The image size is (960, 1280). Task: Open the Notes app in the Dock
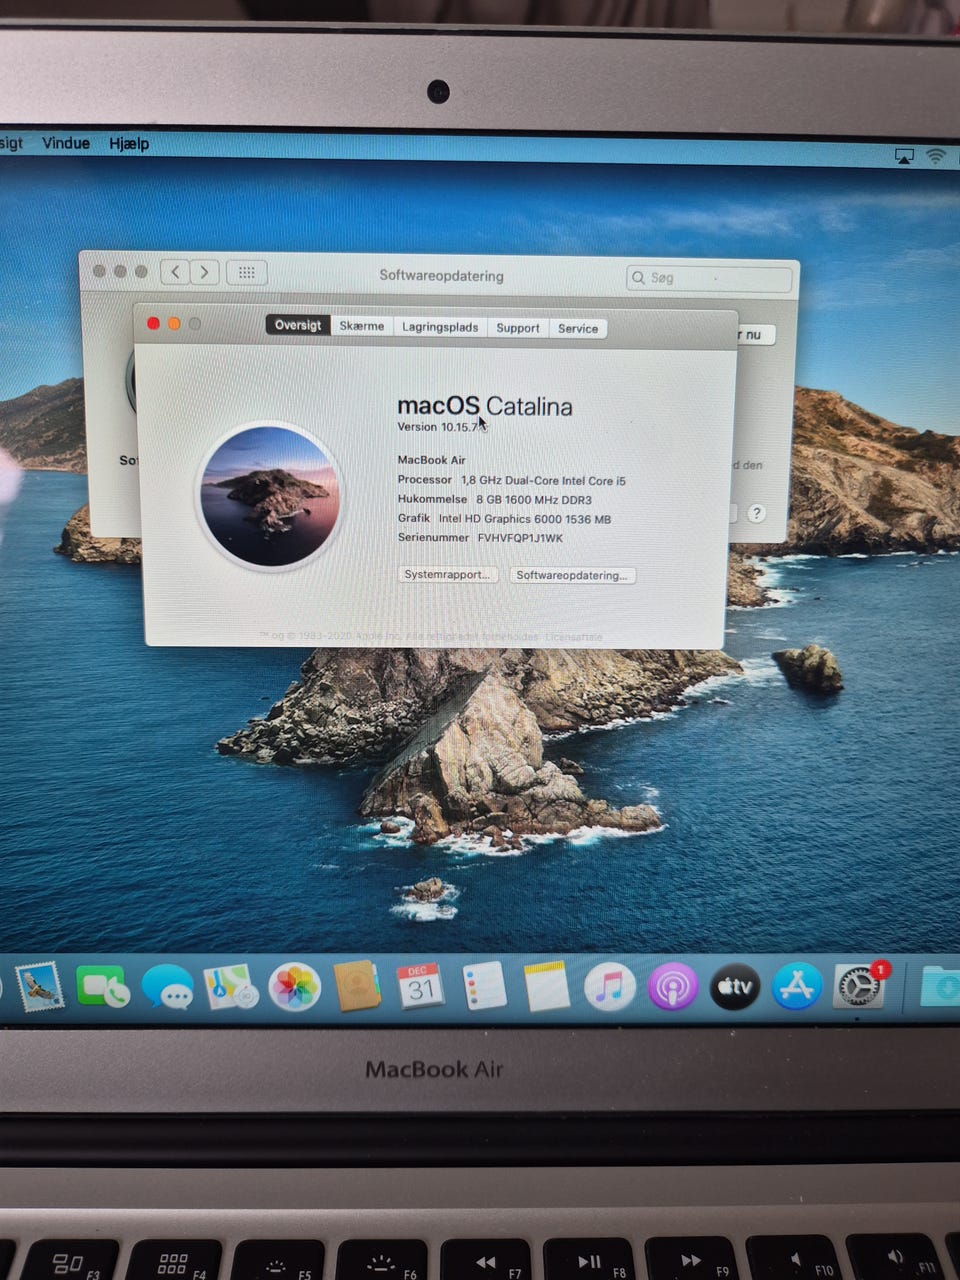pyautogui.click(x=547, y=987)
